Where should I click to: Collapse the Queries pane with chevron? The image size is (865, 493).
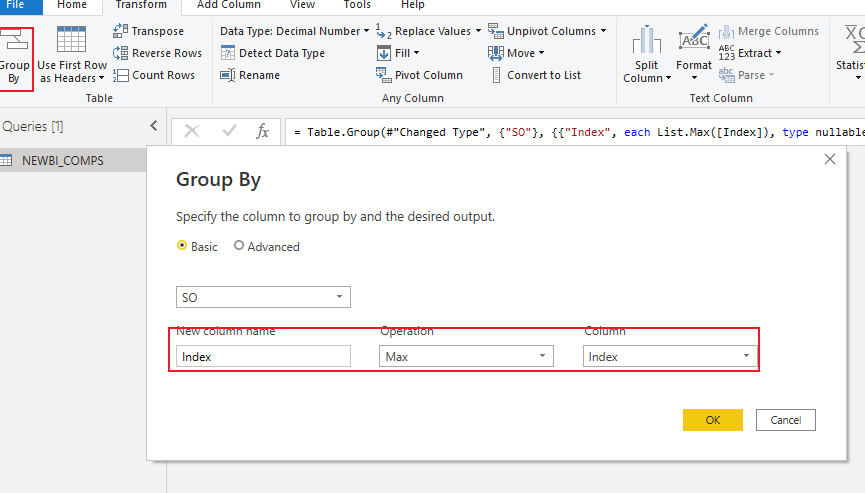pyautogui.click(x=154, y=126)
